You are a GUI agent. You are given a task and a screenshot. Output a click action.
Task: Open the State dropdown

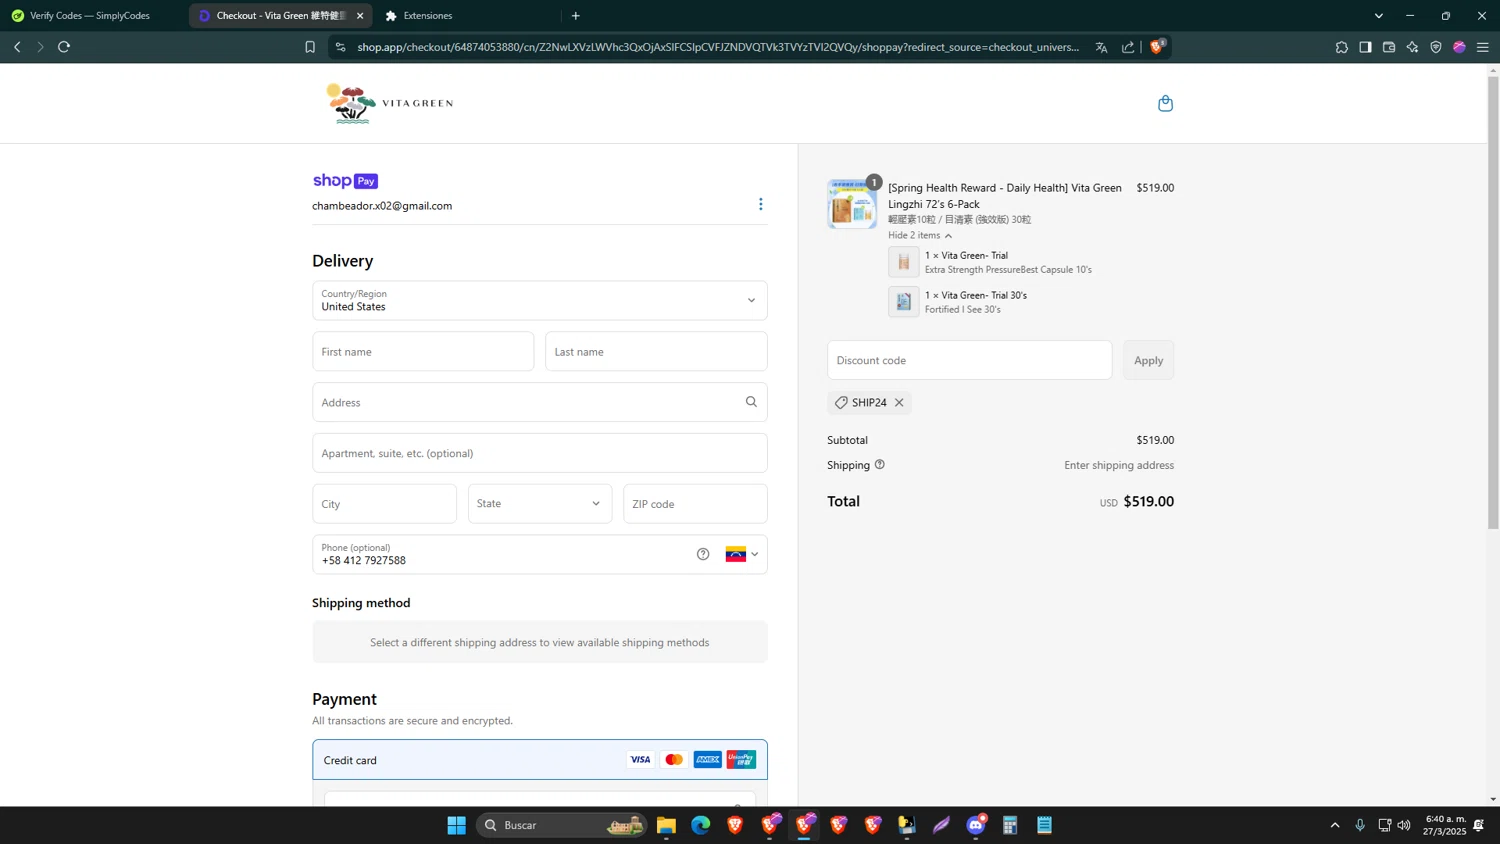click(x=540, y=504)
